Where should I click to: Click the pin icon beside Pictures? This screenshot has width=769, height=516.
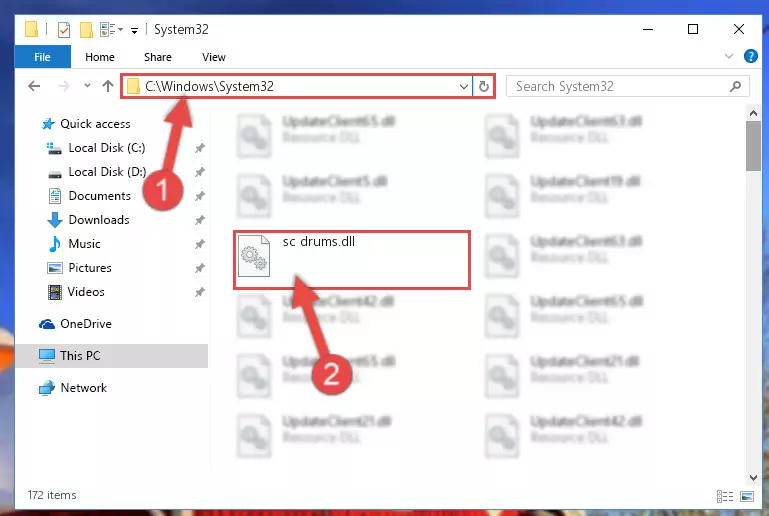(x=199, y=268)
